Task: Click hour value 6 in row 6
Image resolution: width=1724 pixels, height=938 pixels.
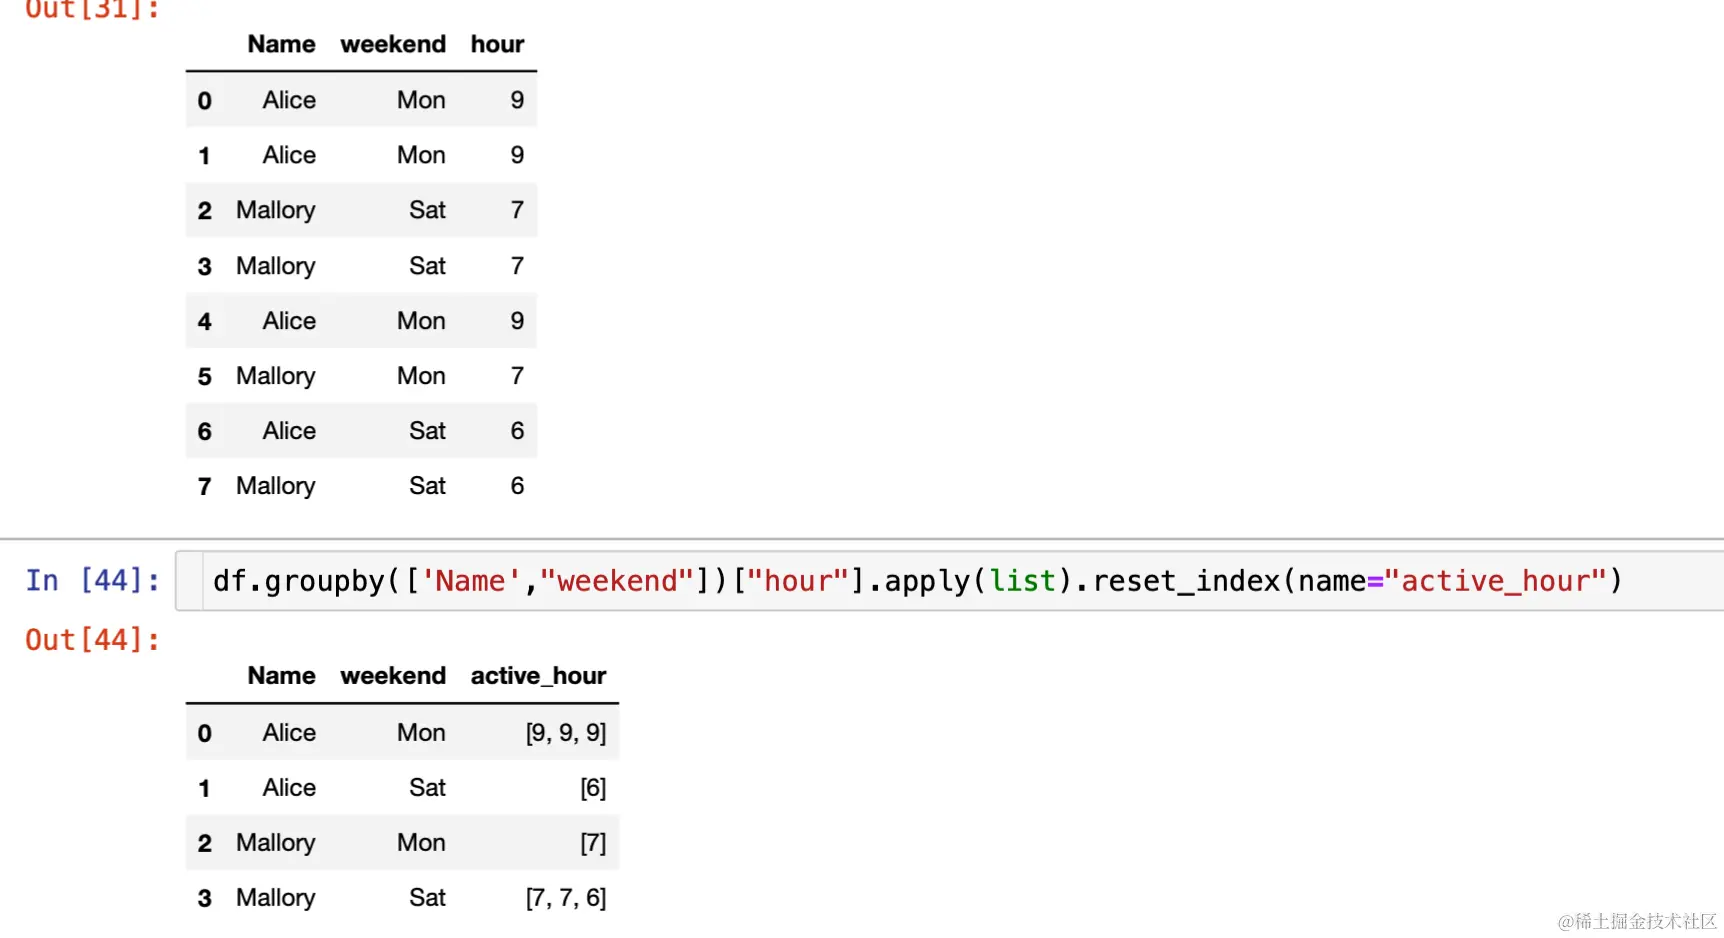Action: [x=517, y=431]
